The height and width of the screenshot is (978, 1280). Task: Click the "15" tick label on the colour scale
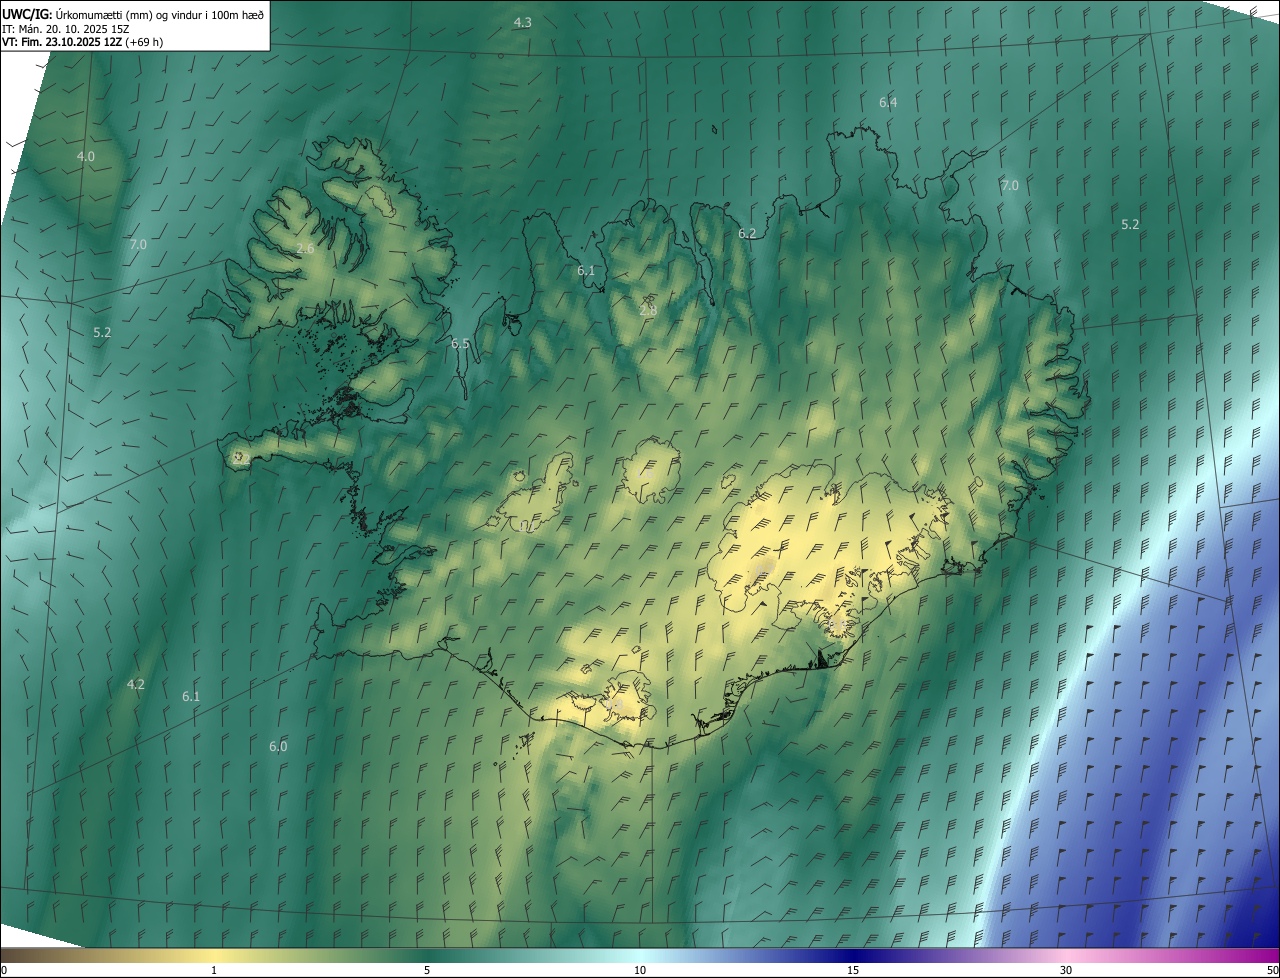pyautogui.click(x=853, y=970)
